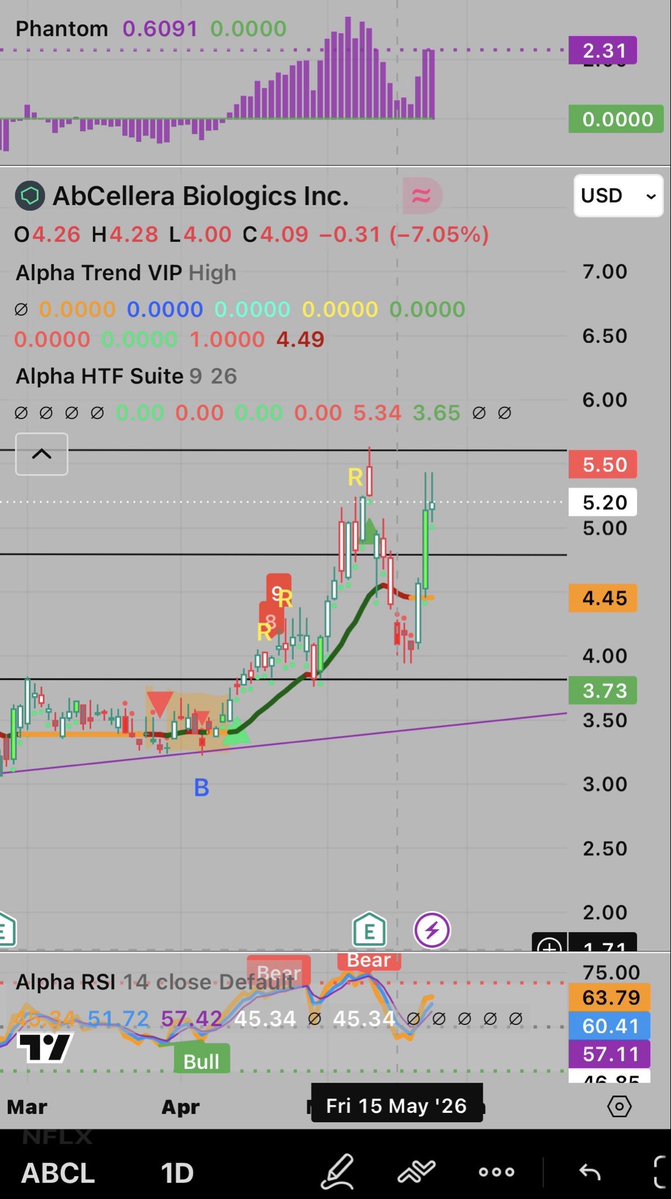Open chart settings hexagon icon

tap(621, 1106)
